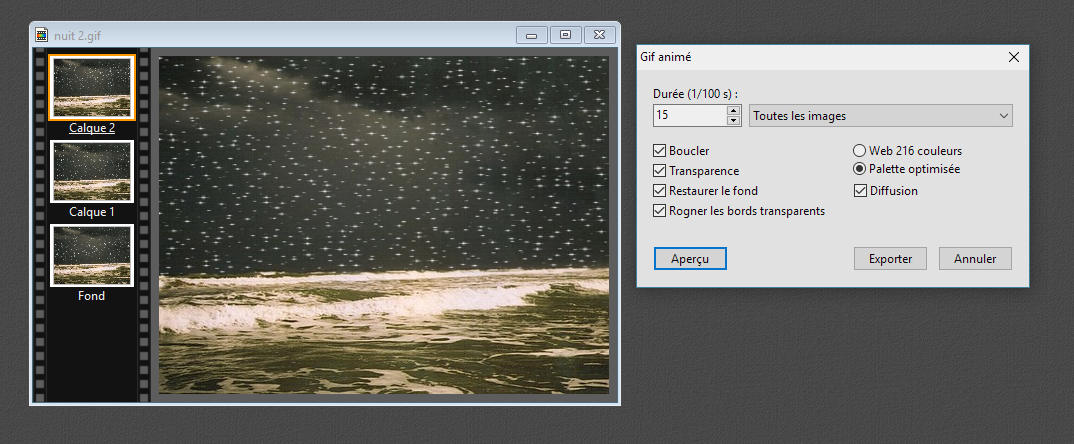Select the Calque 2 layer thumbnail

pyautogui.click(x=91, y=88)
